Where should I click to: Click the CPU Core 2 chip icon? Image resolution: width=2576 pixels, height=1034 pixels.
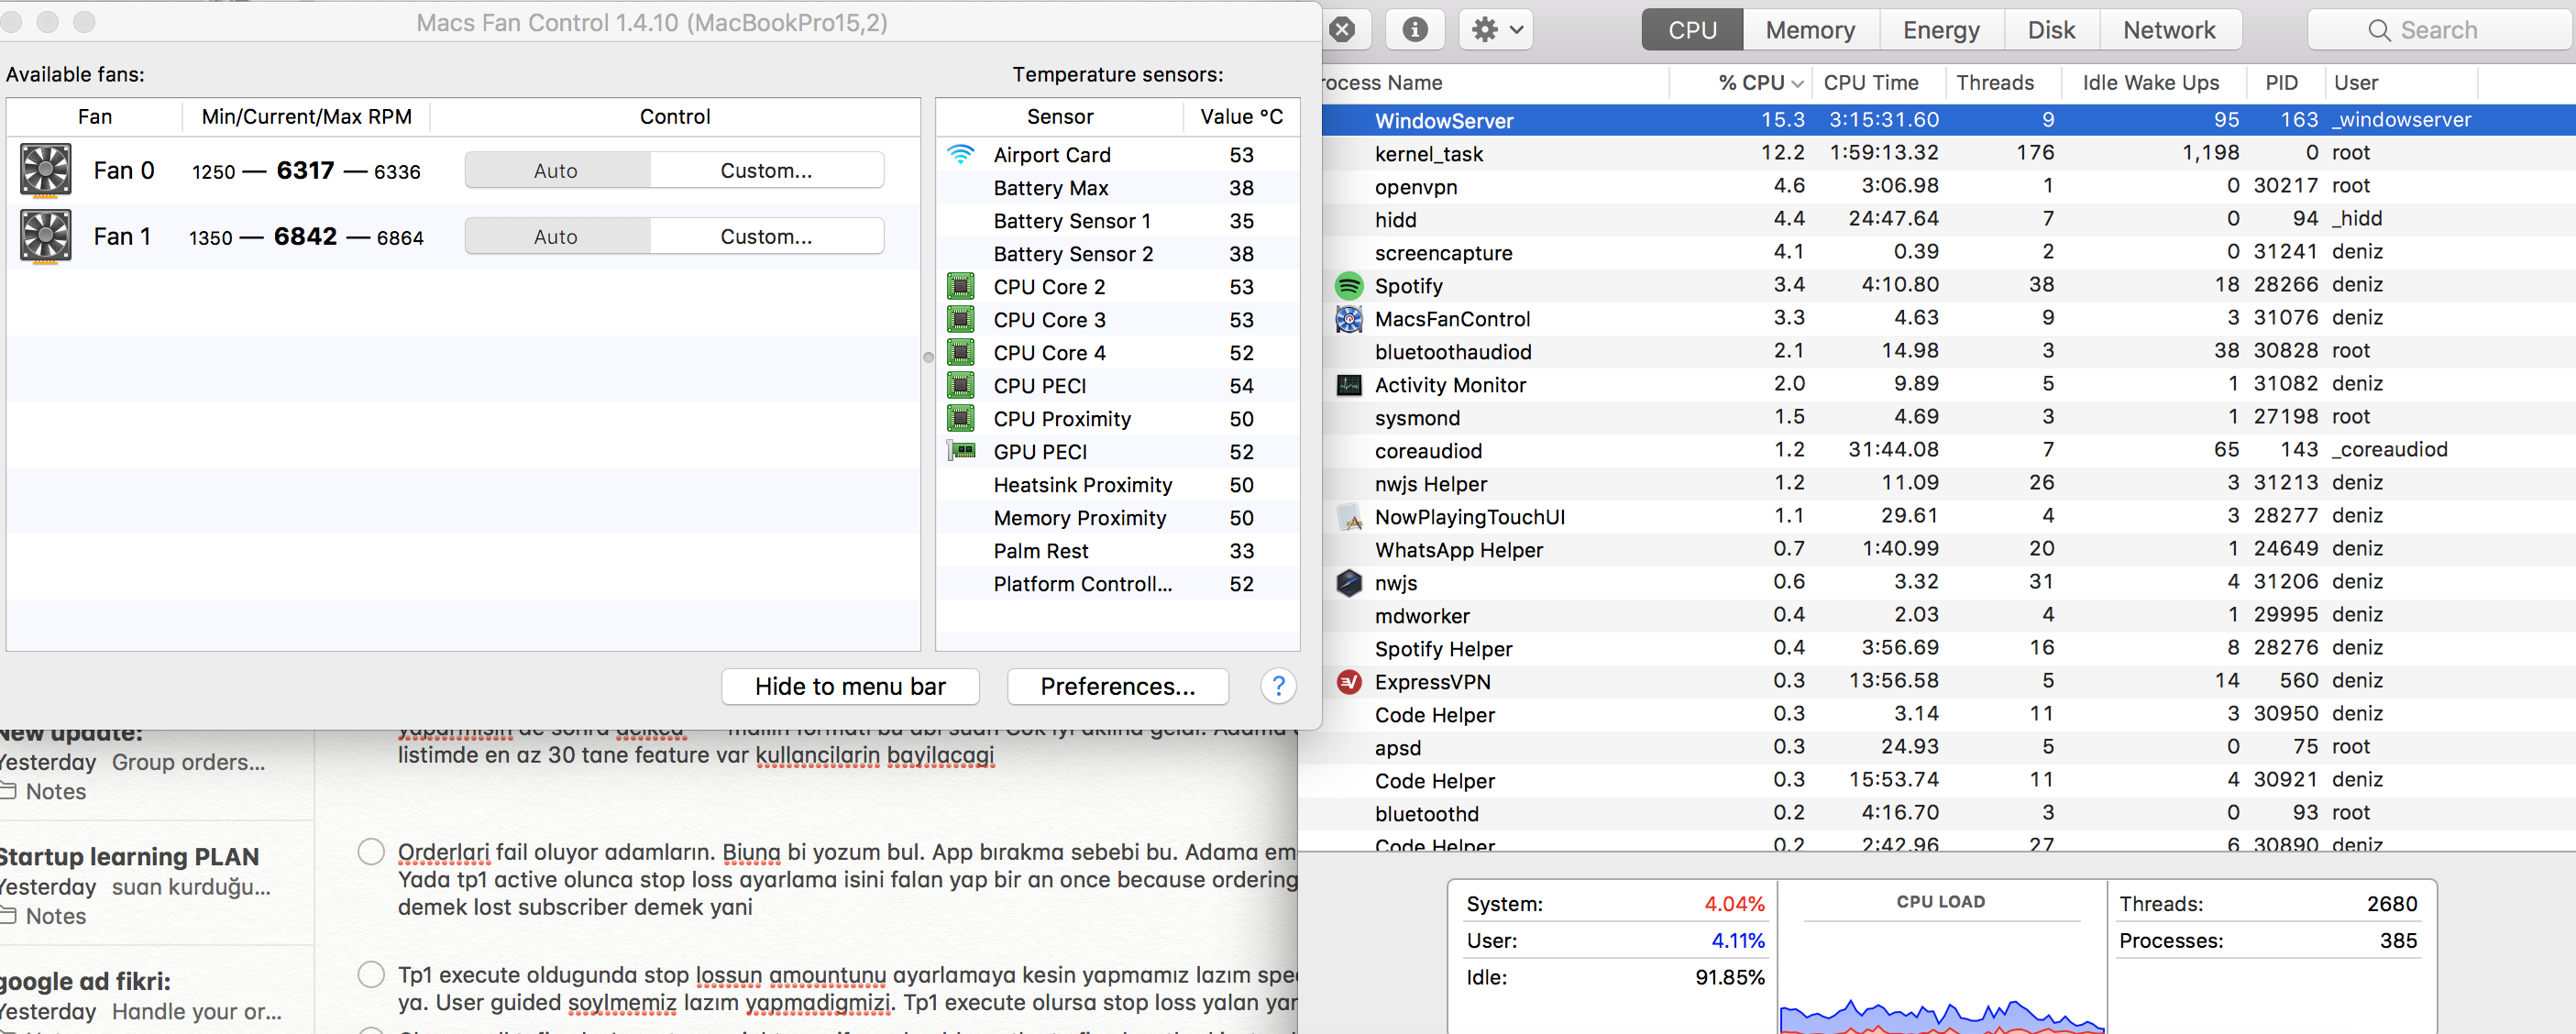pyautogui.click(x=961, y=287)
